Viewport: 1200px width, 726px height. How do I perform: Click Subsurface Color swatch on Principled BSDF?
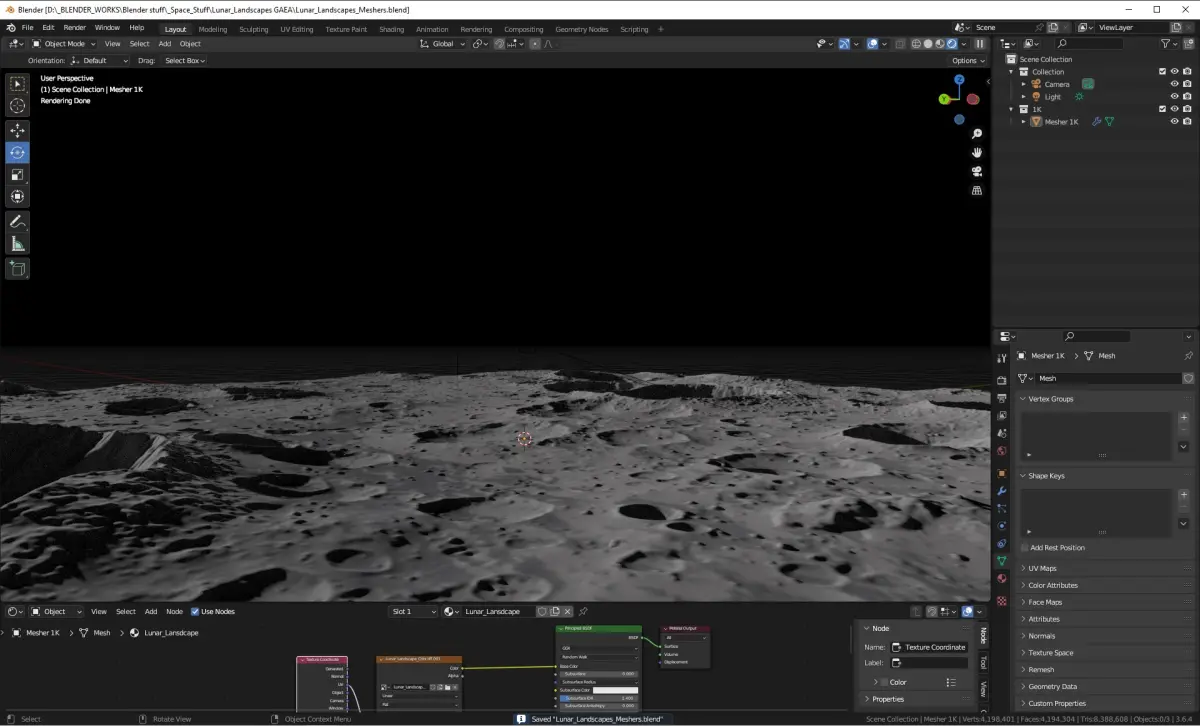point(615,690)
